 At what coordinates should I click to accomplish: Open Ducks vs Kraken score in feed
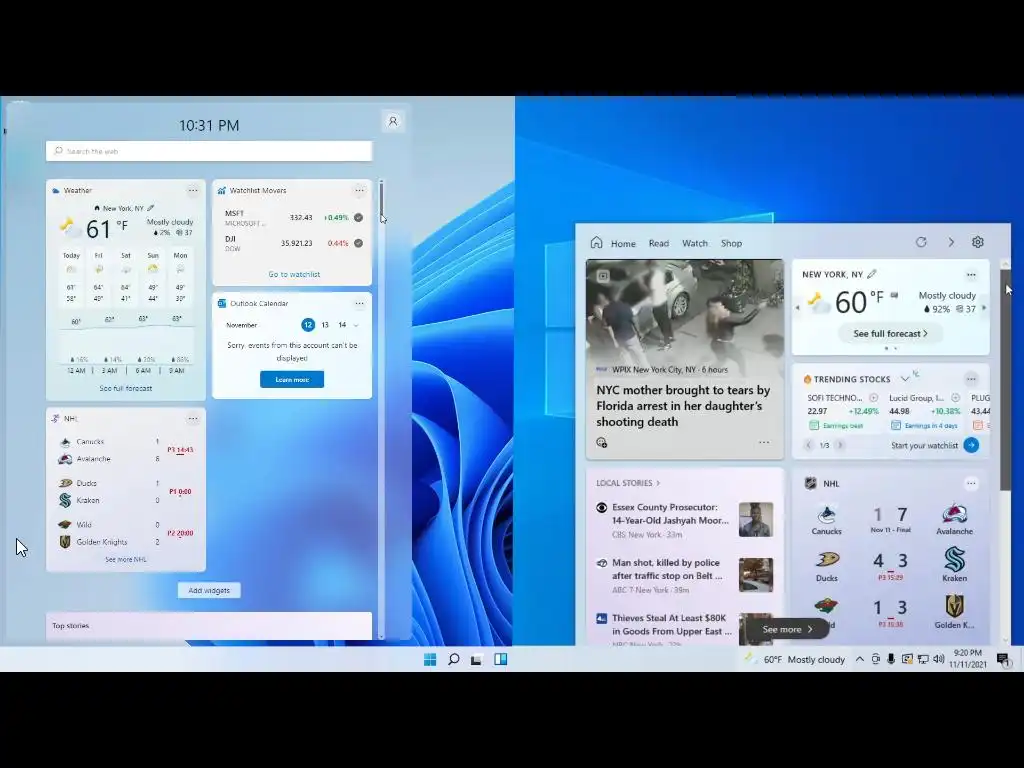[890, 566]
